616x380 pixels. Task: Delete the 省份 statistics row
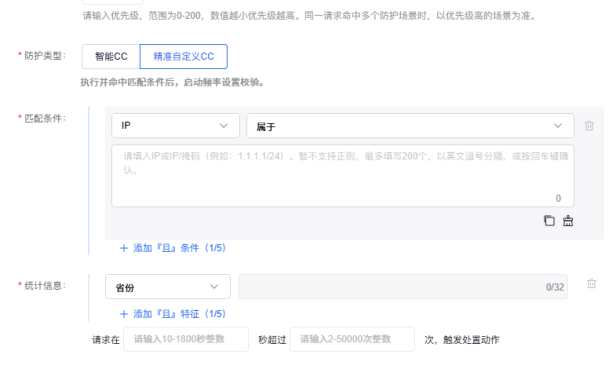pos(591,283)
